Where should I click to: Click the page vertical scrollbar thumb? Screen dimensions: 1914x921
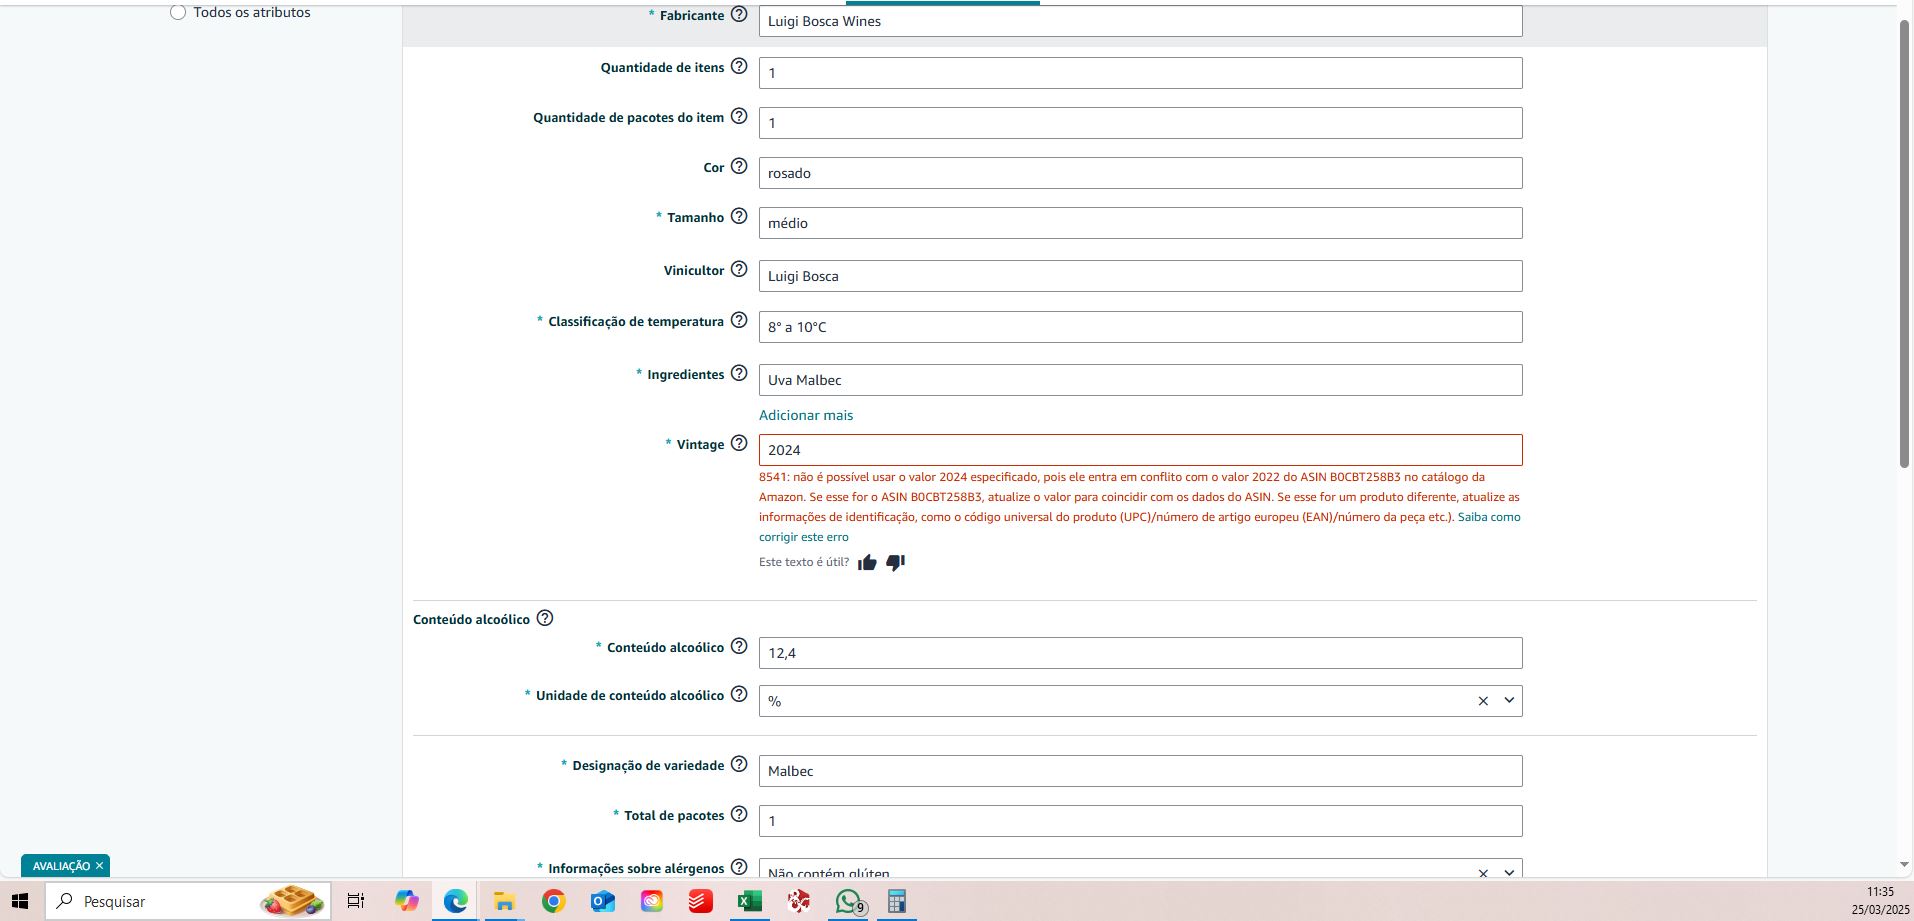pos(1905,243)
